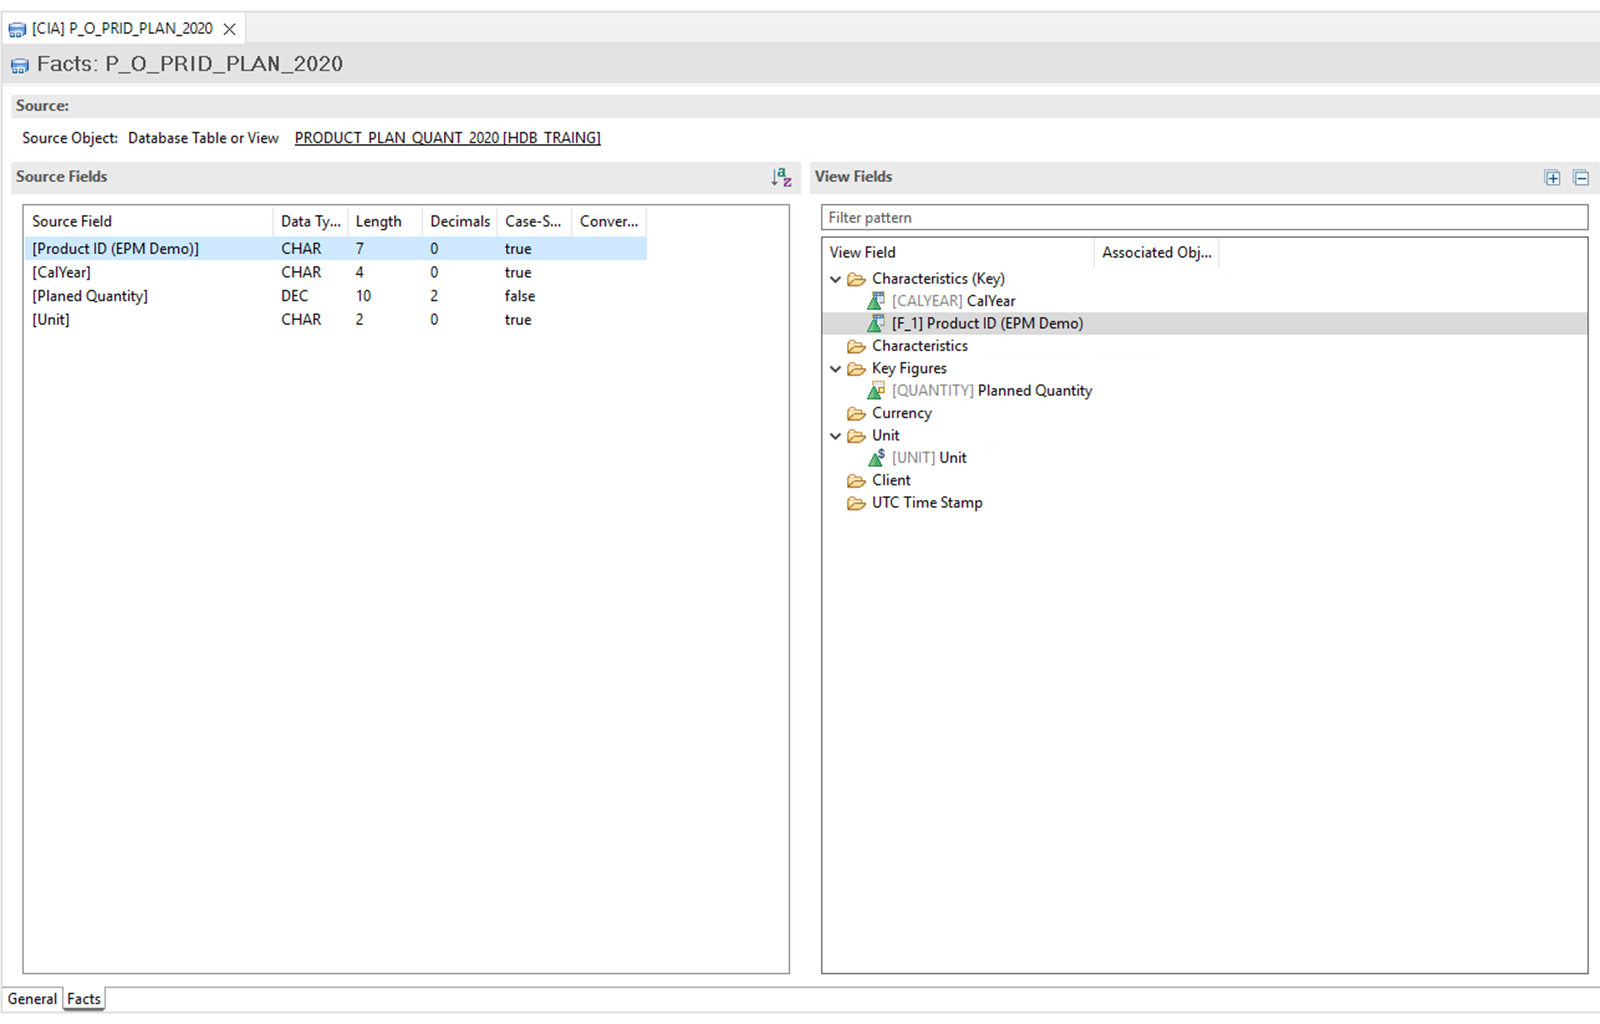This screenshot has width=1600, height=1024.
Task: Click the Data Type column header
Action: (310, 221)
